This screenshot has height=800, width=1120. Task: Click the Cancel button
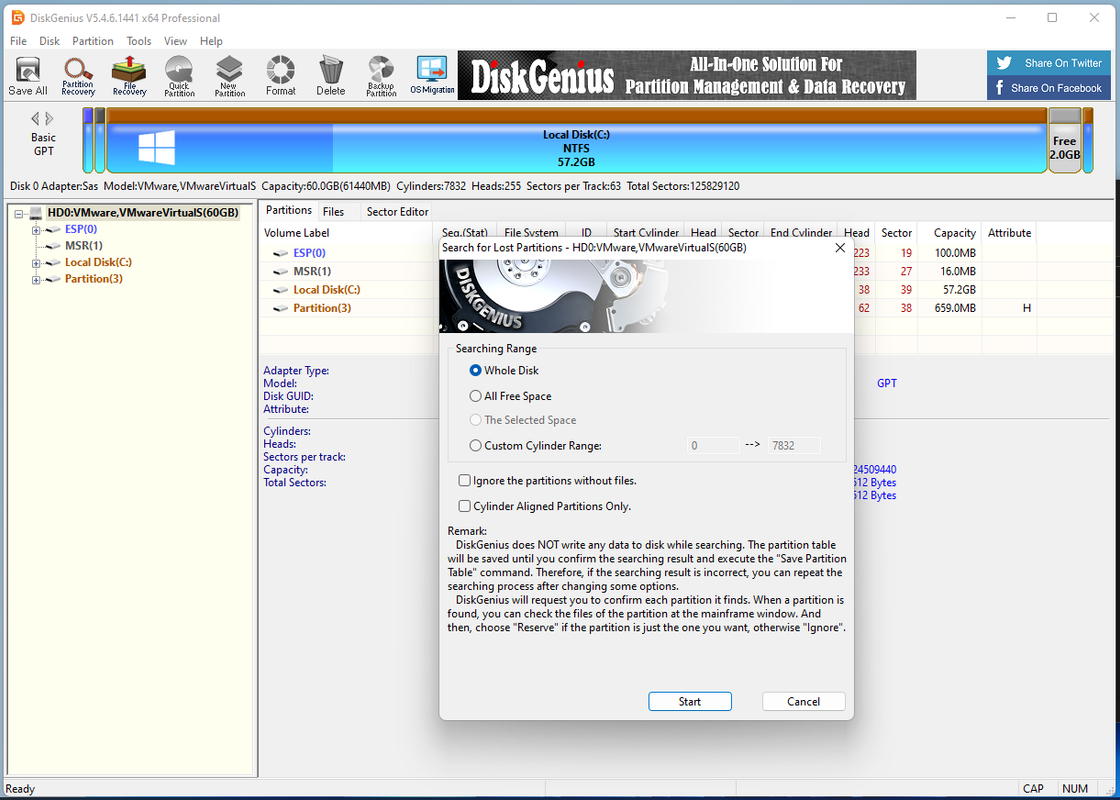point(804,701)
